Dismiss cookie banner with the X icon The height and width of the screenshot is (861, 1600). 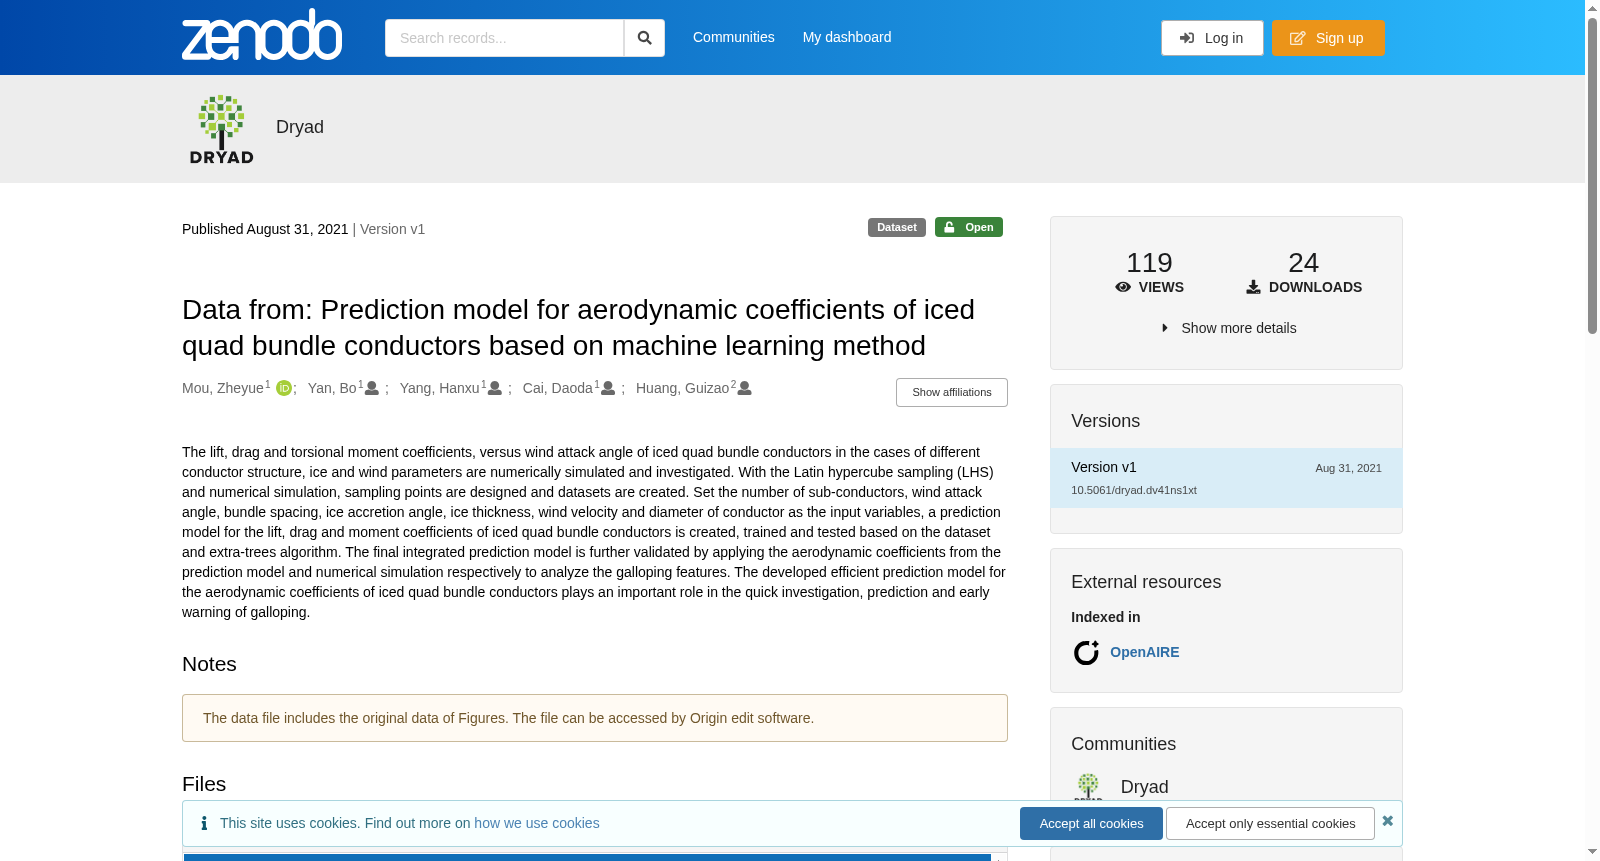point(1387,821)
